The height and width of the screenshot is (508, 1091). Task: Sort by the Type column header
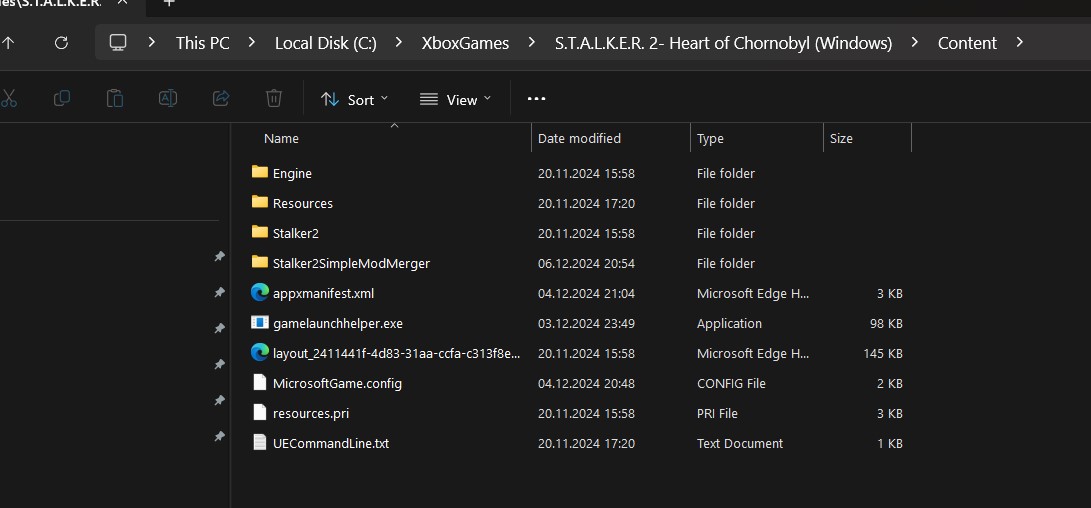coord(710,138)
